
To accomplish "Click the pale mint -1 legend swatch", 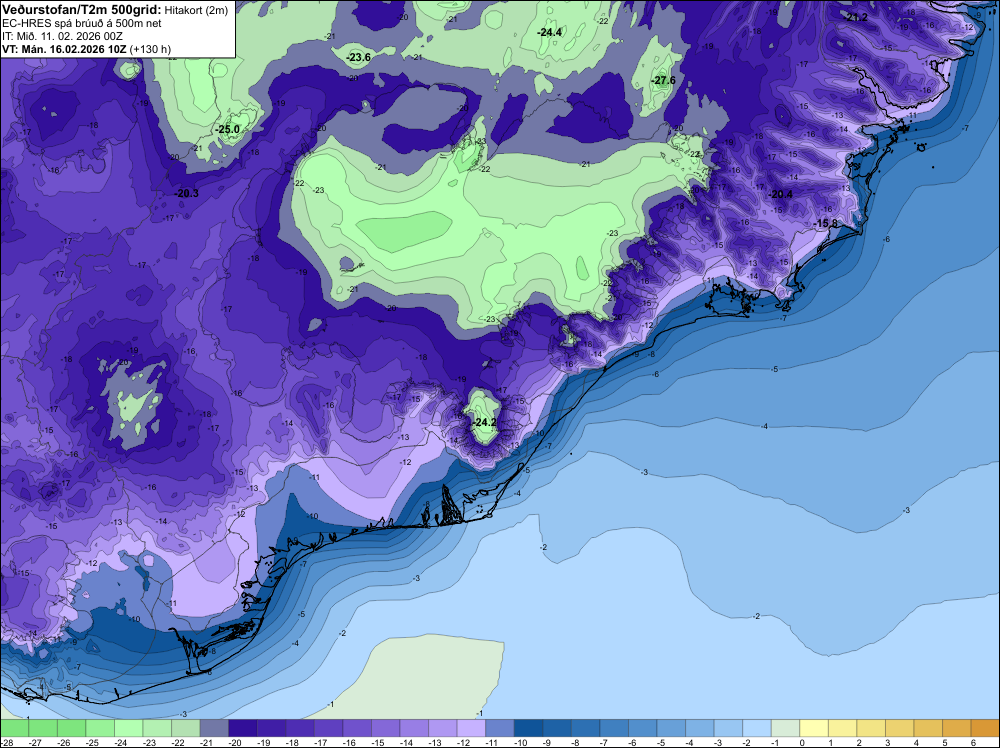I will pyautogui.click(x=785, y=728).
